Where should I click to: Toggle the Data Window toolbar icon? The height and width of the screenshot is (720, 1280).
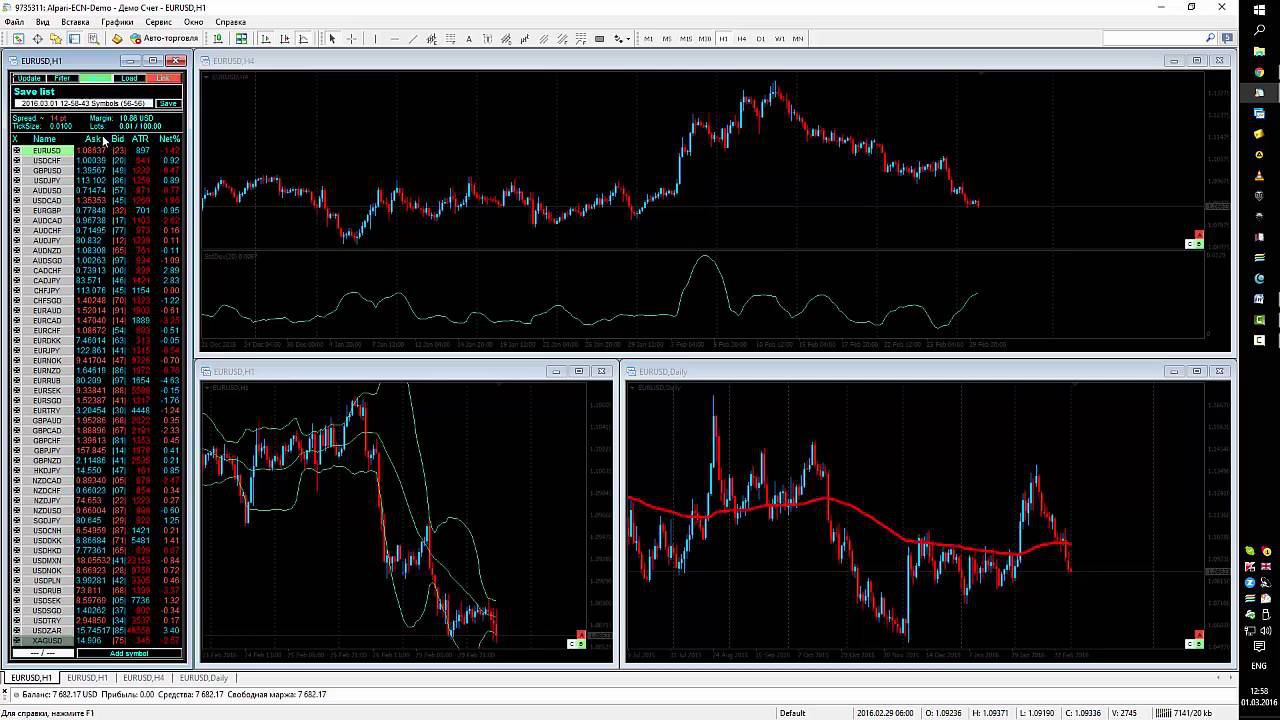tap(37, 38)
